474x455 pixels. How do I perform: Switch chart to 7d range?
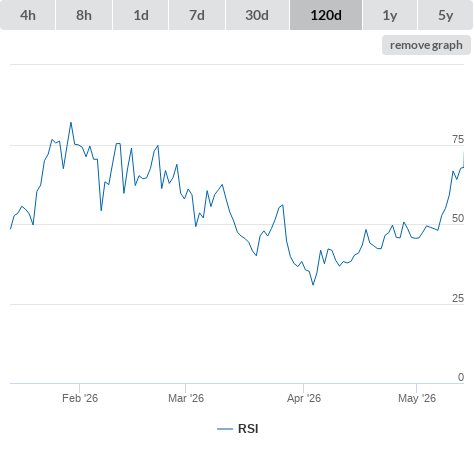[197, 15]
